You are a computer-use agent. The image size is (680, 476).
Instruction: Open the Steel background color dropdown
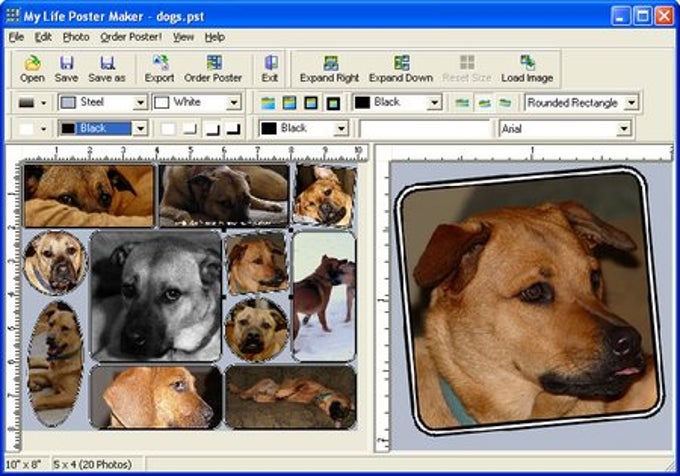(x=140, y=103)
